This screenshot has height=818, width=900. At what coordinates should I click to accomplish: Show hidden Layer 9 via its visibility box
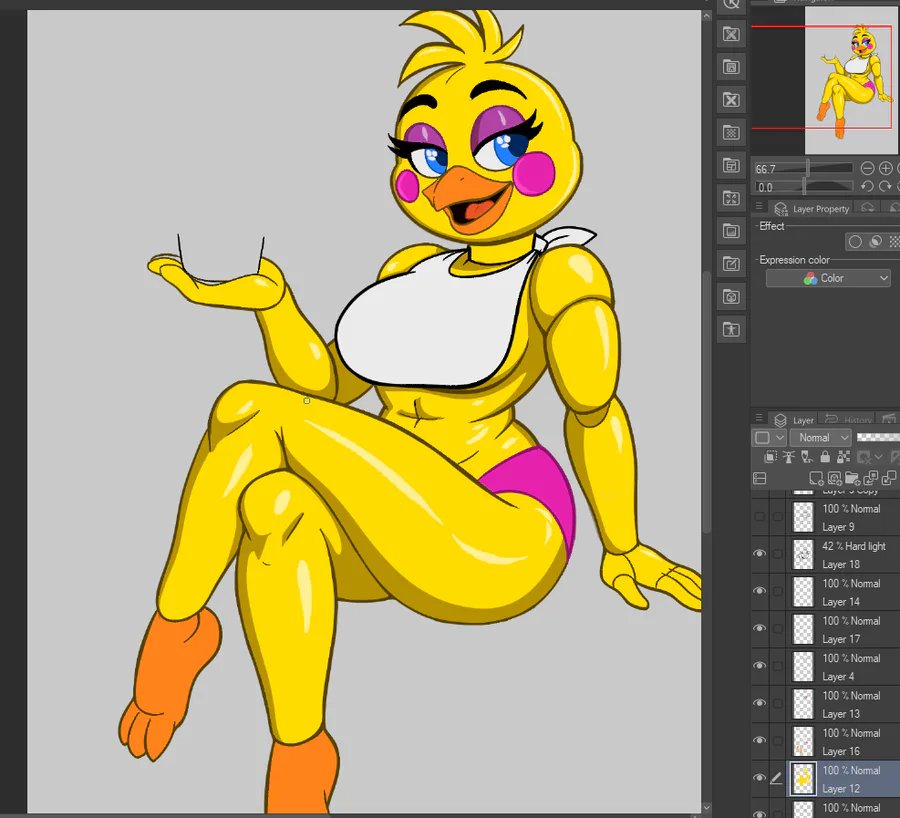pos(759,517)
